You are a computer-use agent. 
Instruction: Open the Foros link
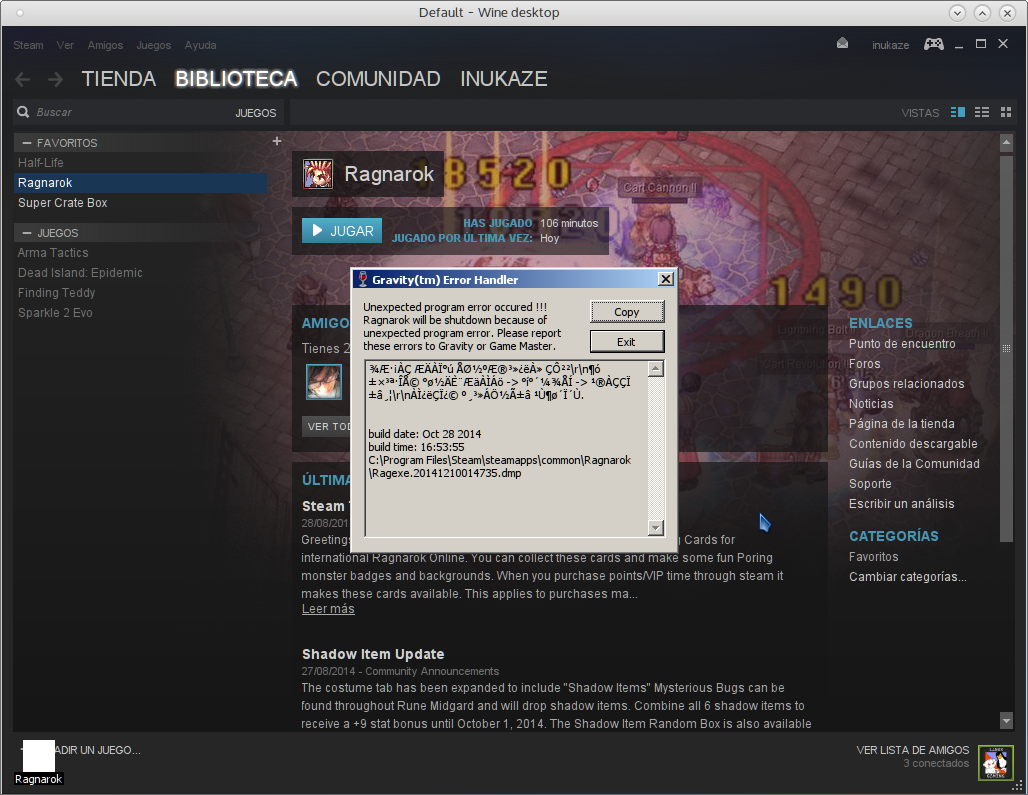point(865,364)
